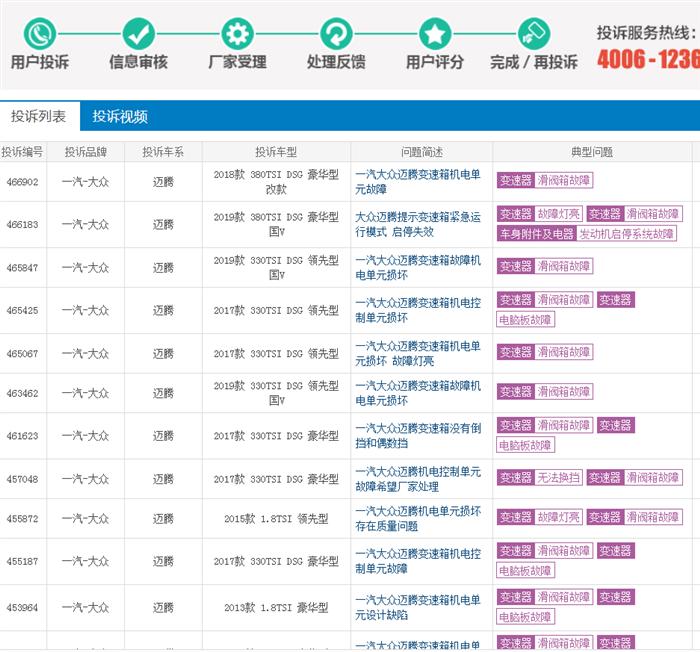Click the 厂家受理 gear icon
The image size is (700, 652).
(x=237, y=34)
